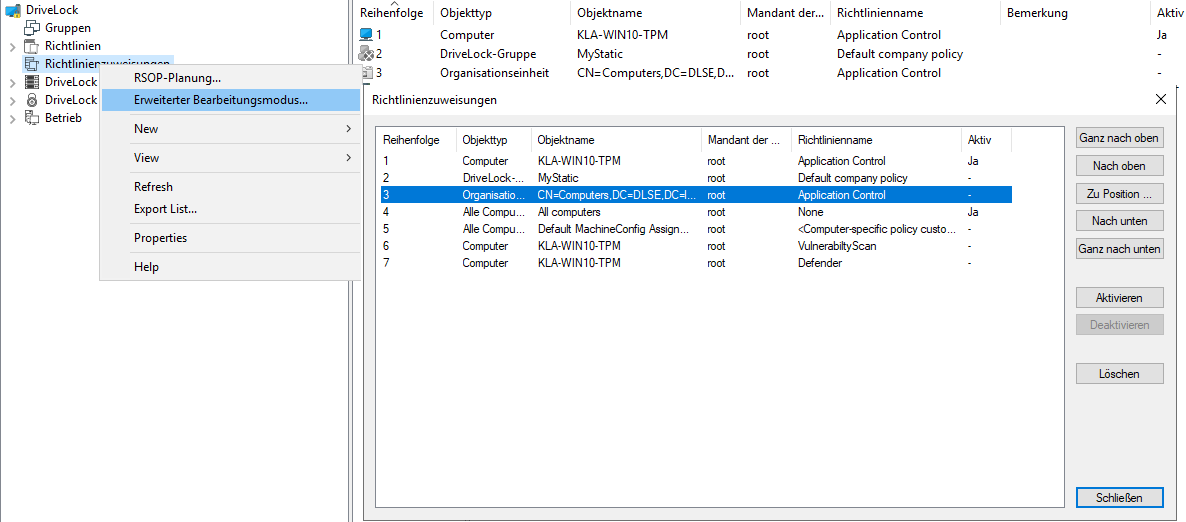
Task: Click the Betrieb tree icon
Action: point(32,117)
